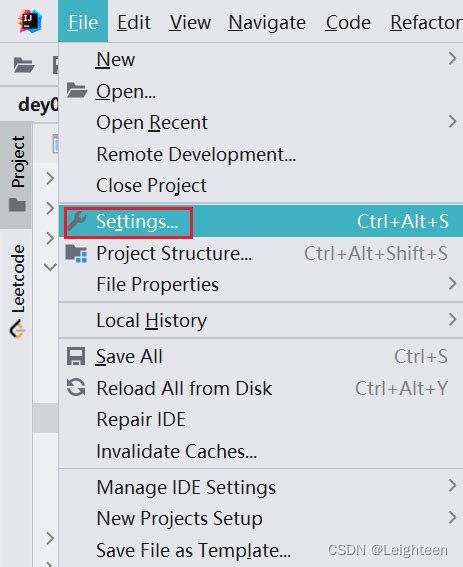
Task: Click the Leetcode plugin logo icon
Action: click(x=17, y=329)
